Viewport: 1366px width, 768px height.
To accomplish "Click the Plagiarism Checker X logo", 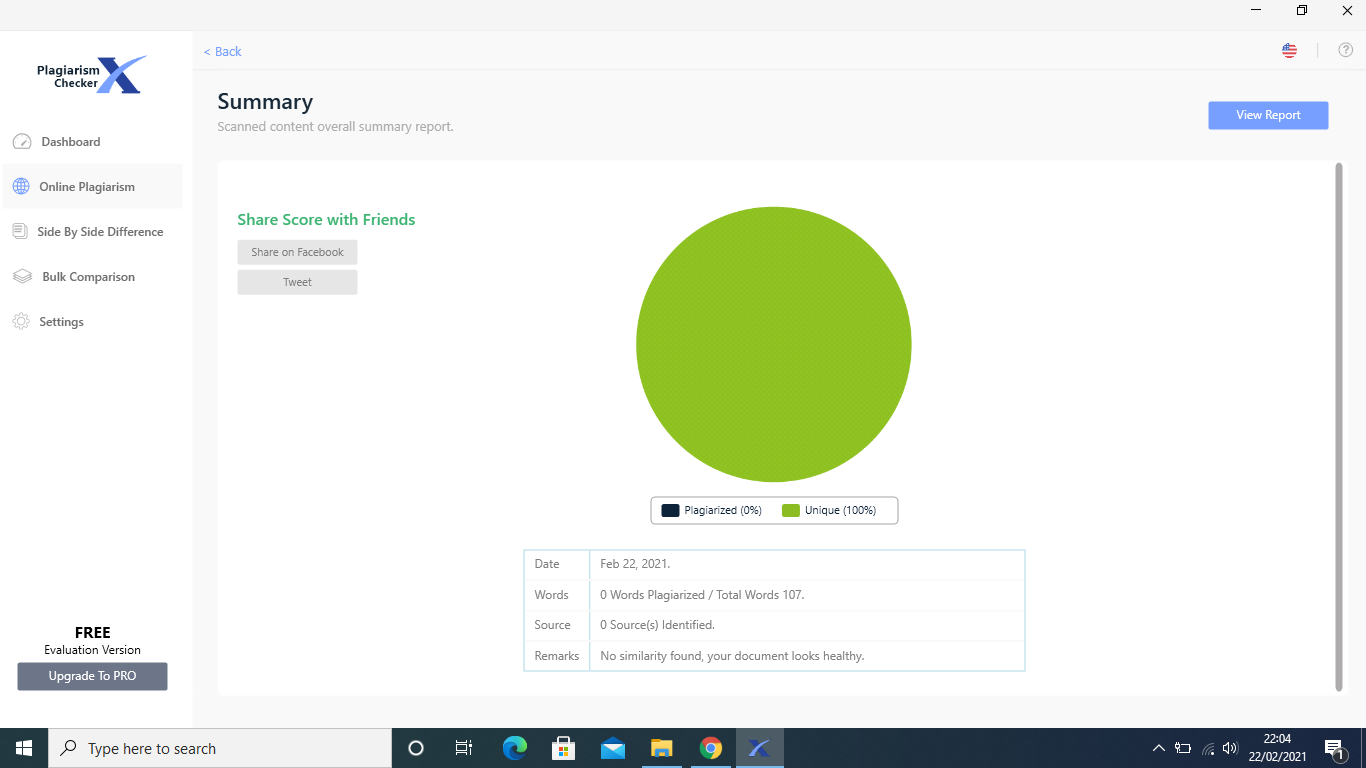I will 92,75.
